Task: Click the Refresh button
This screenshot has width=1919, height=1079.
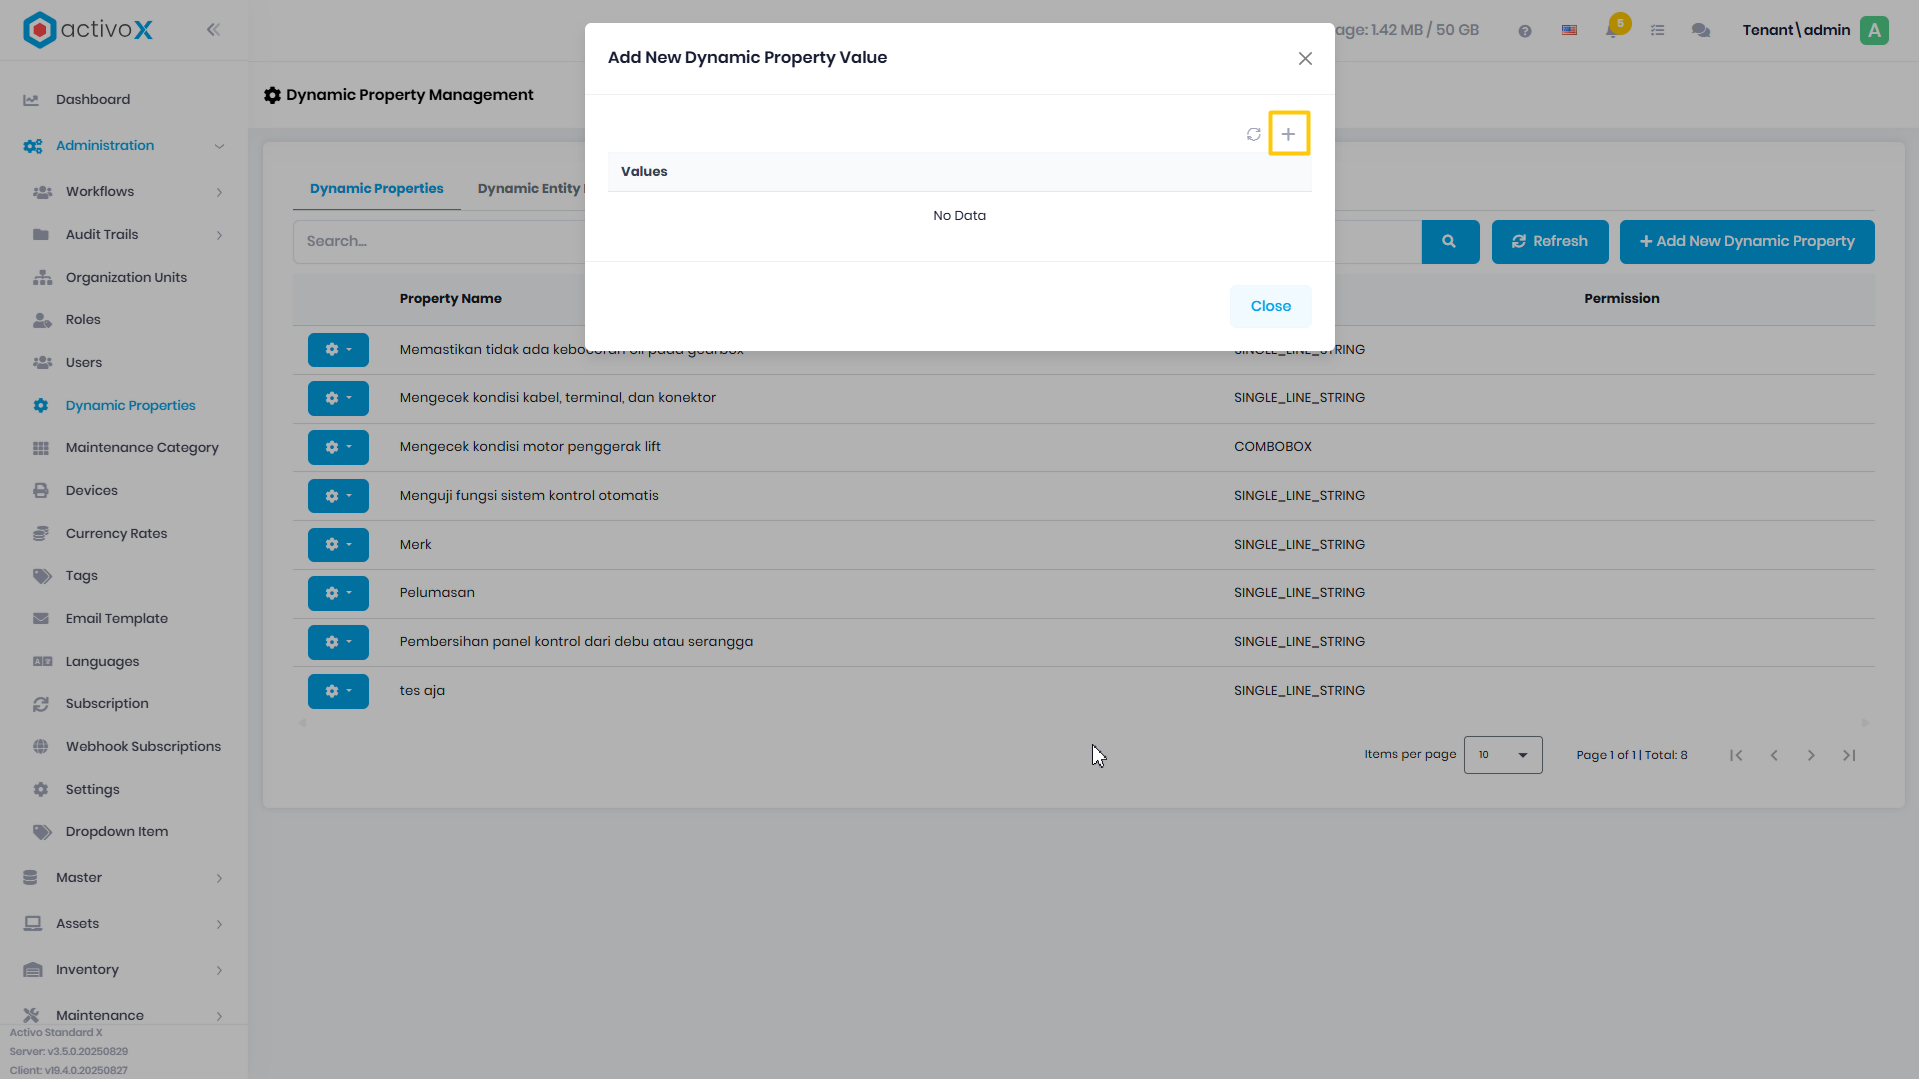Action: point(1549,242)
